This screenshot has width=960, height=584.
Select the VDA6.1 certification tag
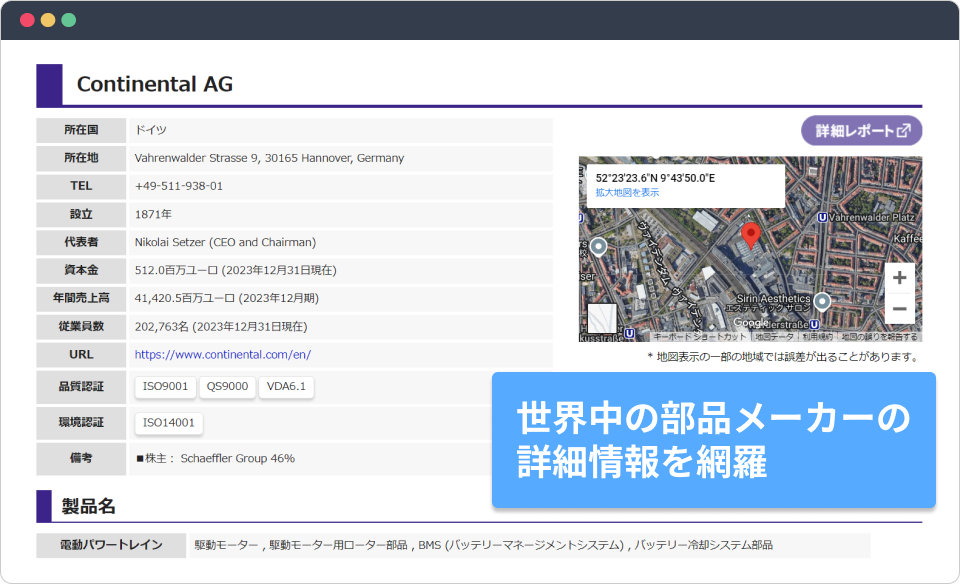287,387
